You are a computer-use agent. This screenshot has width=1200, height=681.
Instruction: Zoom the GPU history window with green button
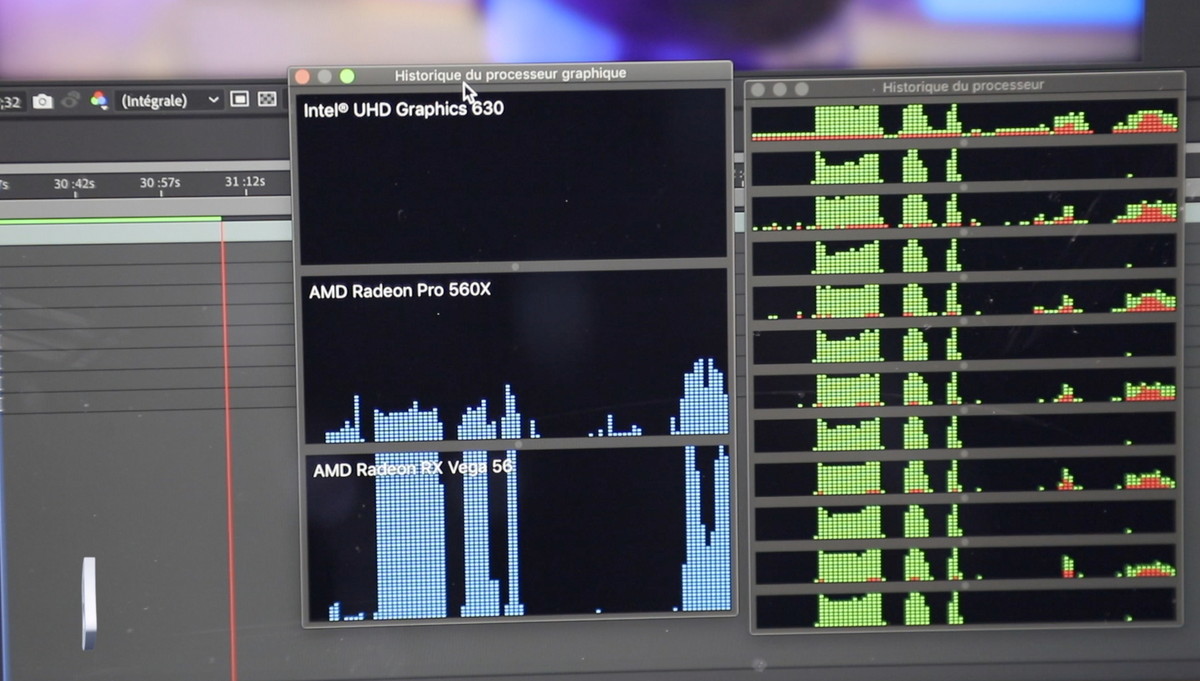click(347, 76)
